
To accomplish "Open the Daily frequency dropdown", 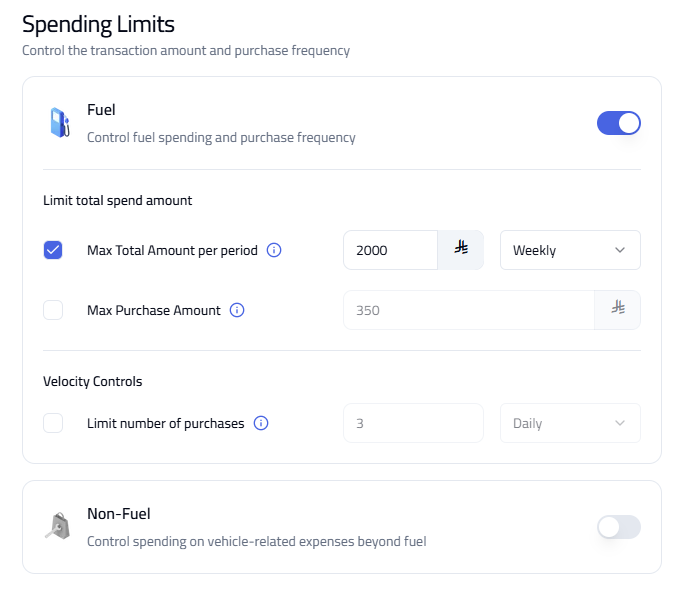I will (570, 423).
